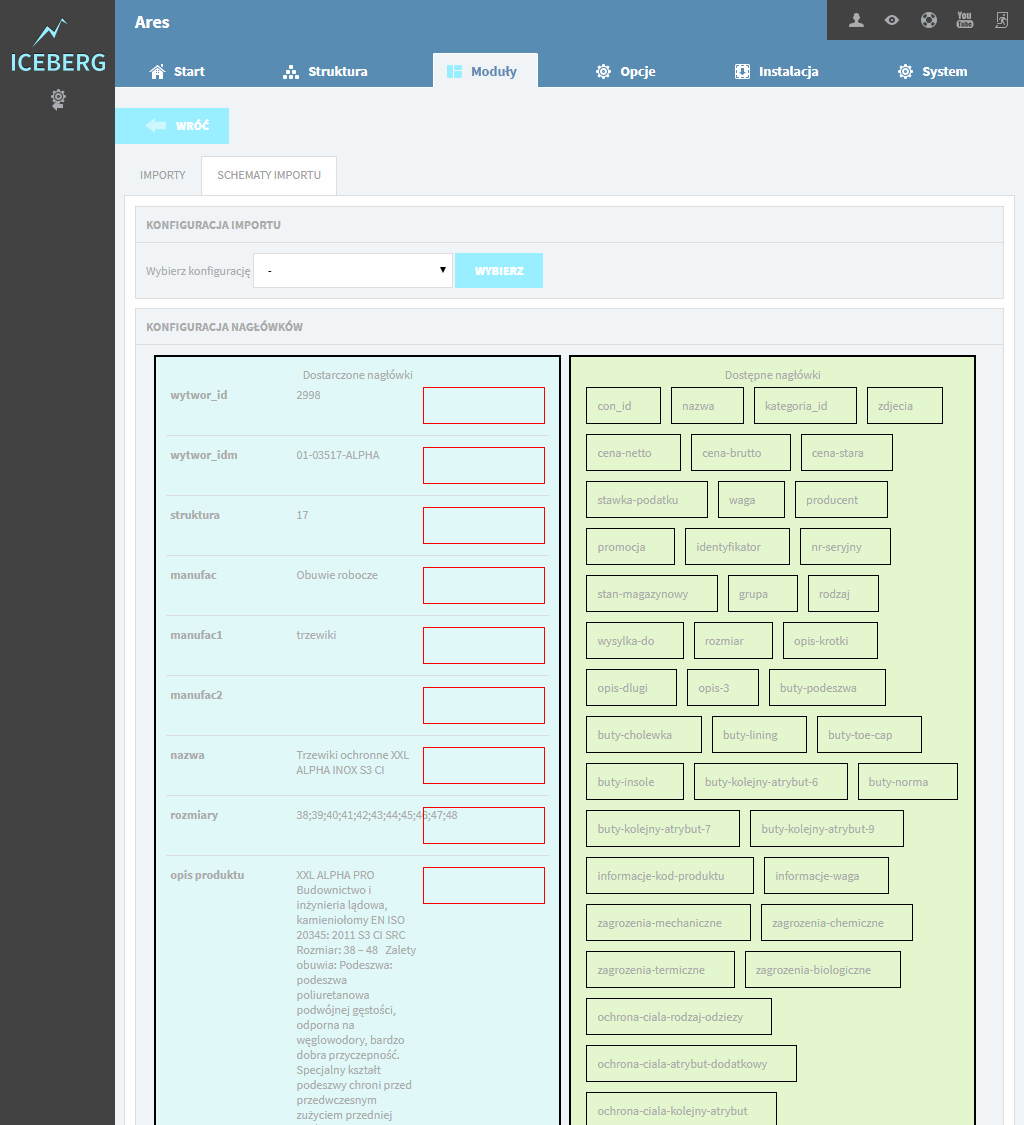Select the buty-norma header tag
Image resolution: width=1024 pixels, height=1125 pixels.
pyautogui.click(x=908, y=781)
